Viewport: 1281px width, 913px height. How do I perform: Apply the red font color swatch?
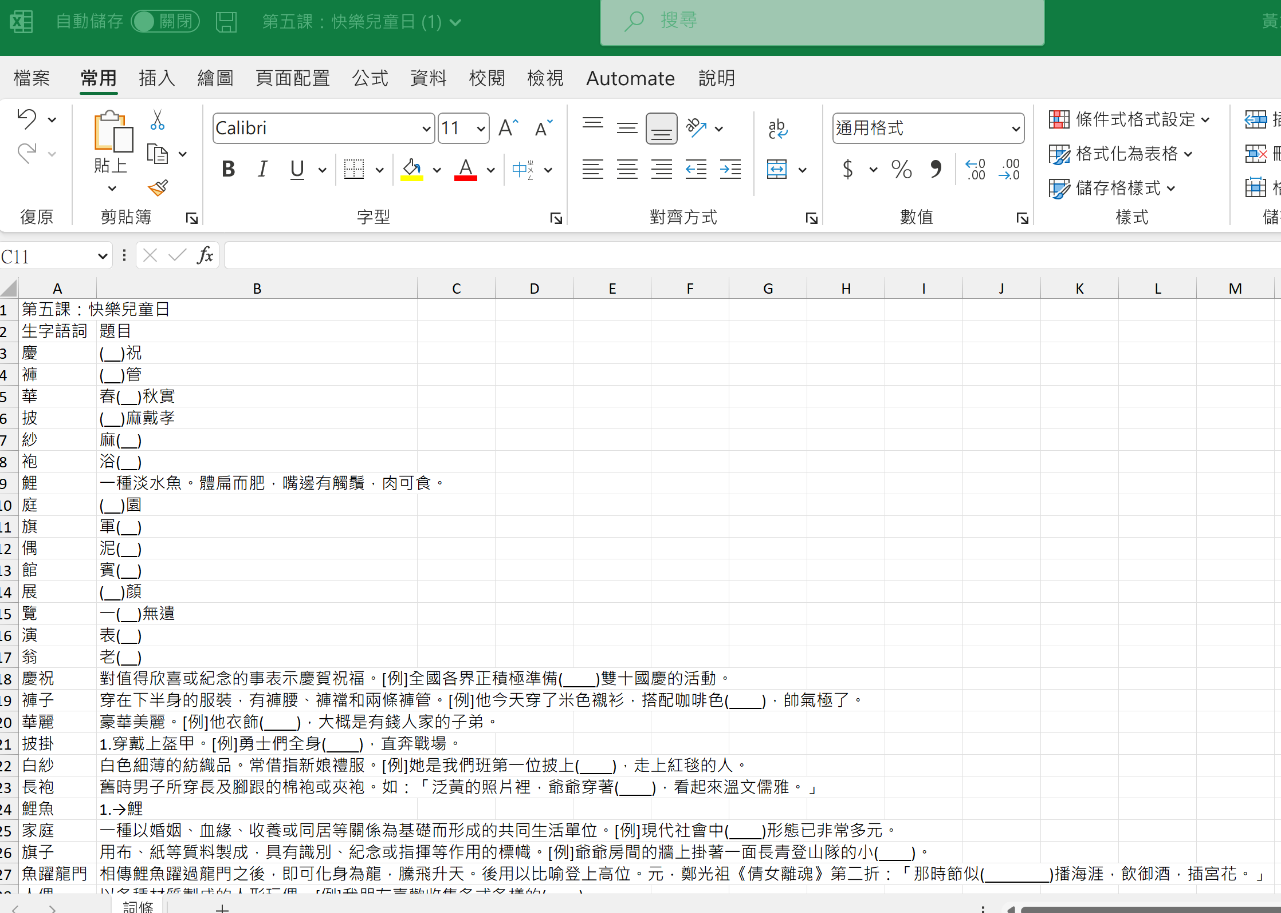click(x=465, y=170)
